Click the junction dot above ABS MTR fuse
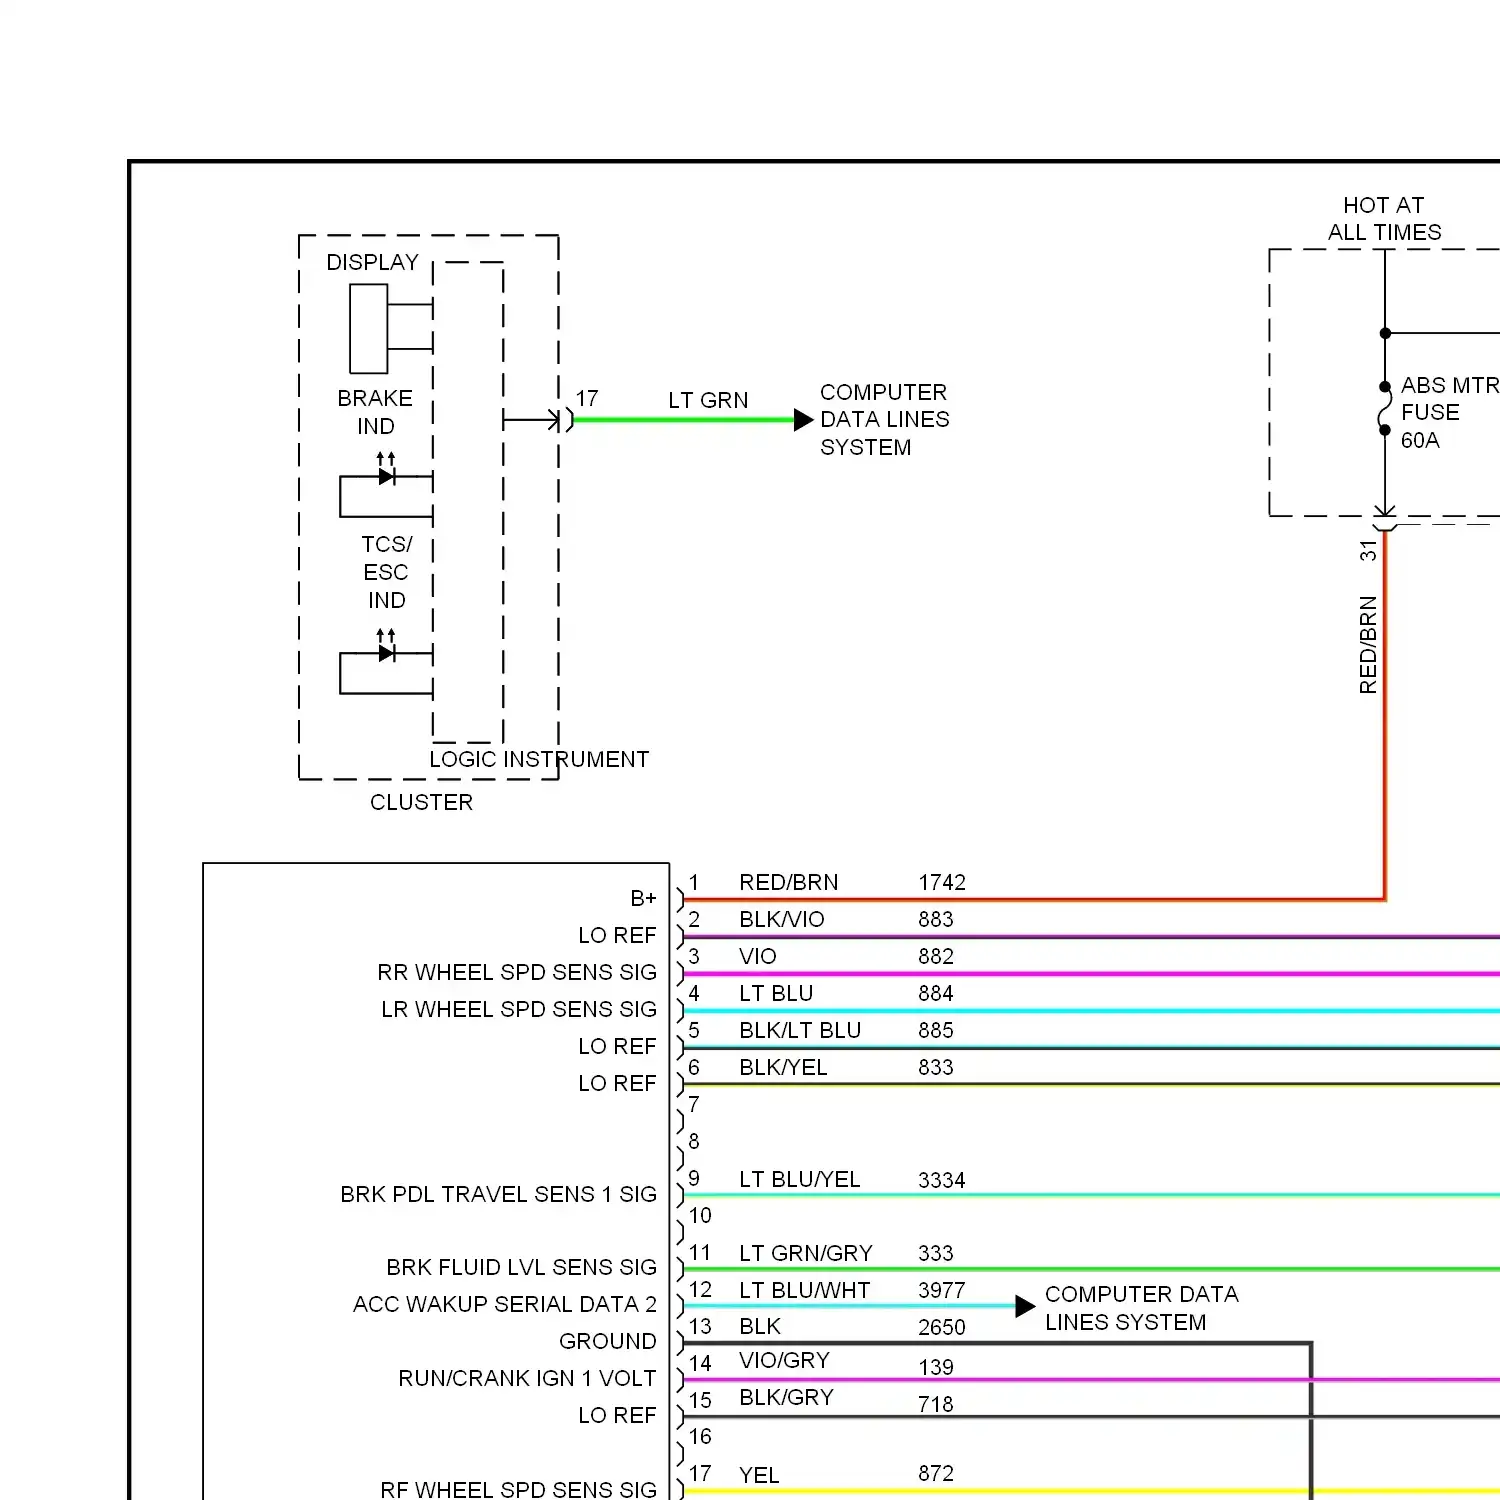 point(1385,333)
